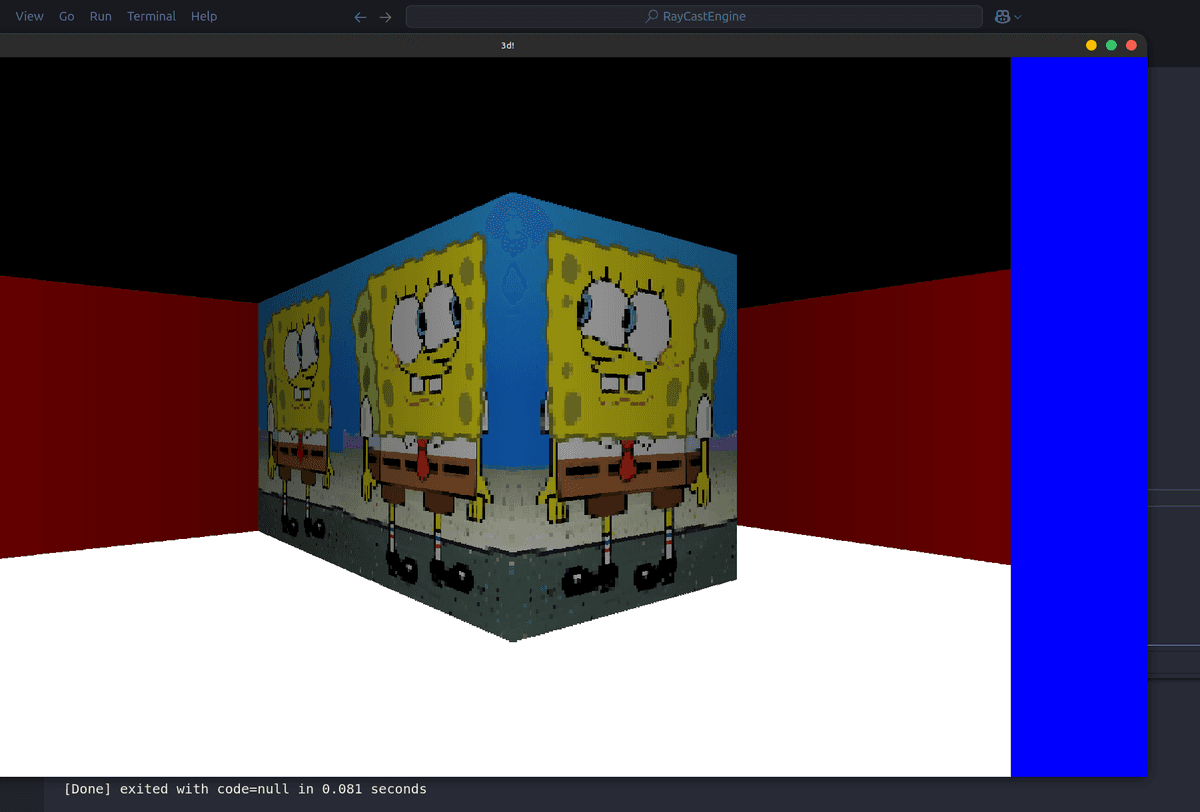Open the Terminal menu
Viewport: 1200px width, 812px height.
click(151, 16)
